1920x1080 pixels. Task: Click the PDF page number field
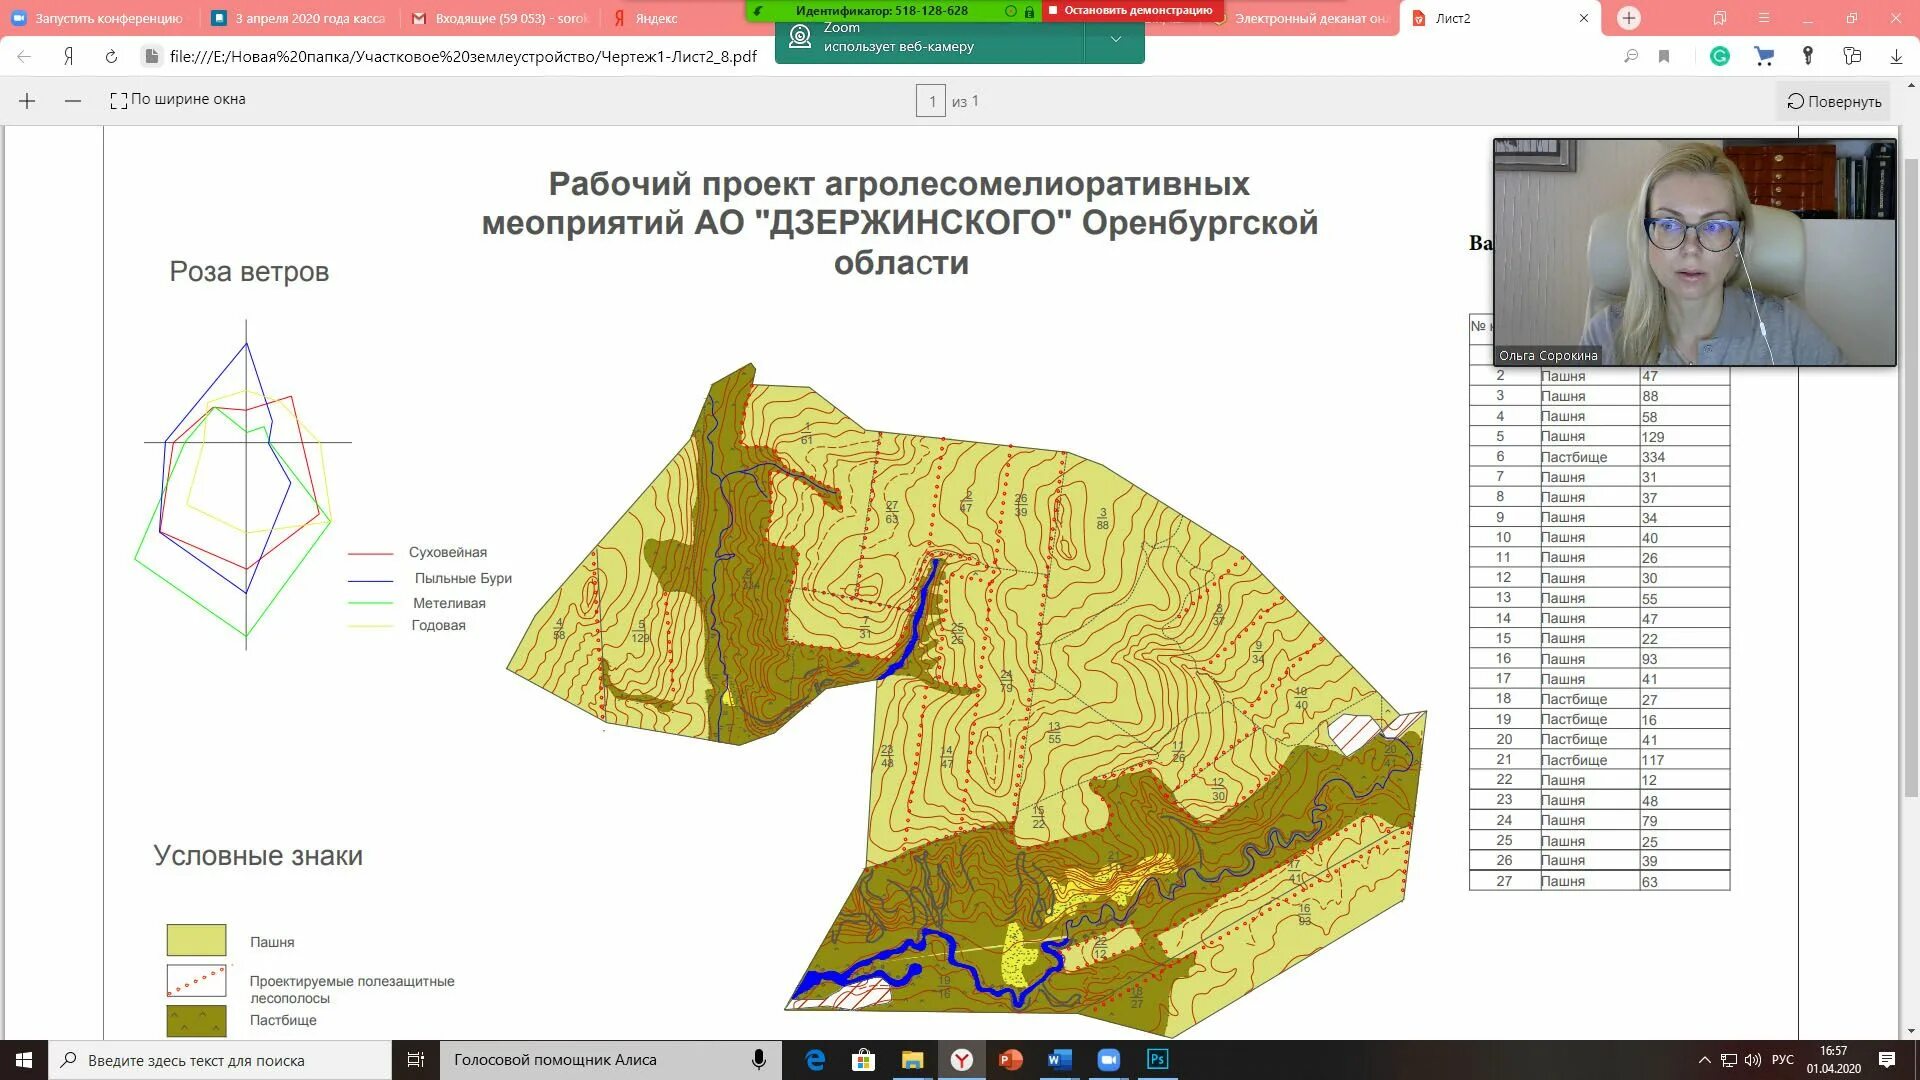click(x=931, y=101)
